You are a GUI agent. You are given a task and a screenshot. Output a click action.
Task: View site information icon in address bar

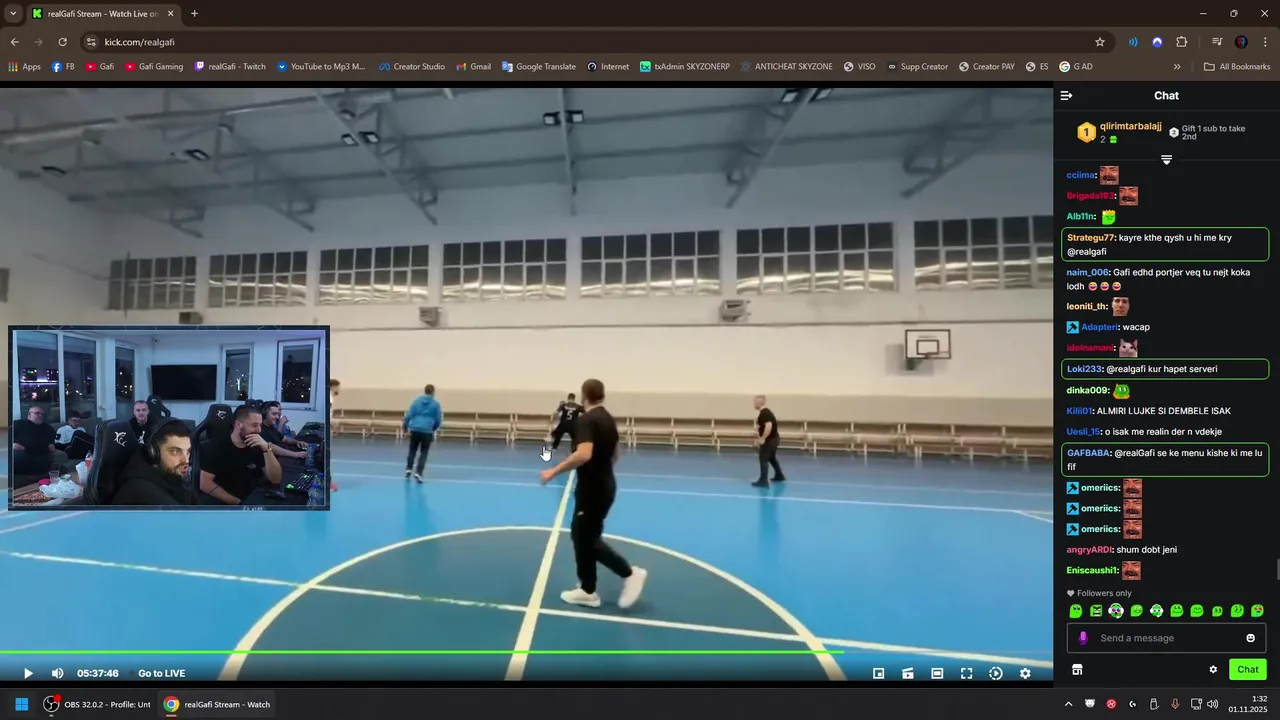click(x=91, y=42)
